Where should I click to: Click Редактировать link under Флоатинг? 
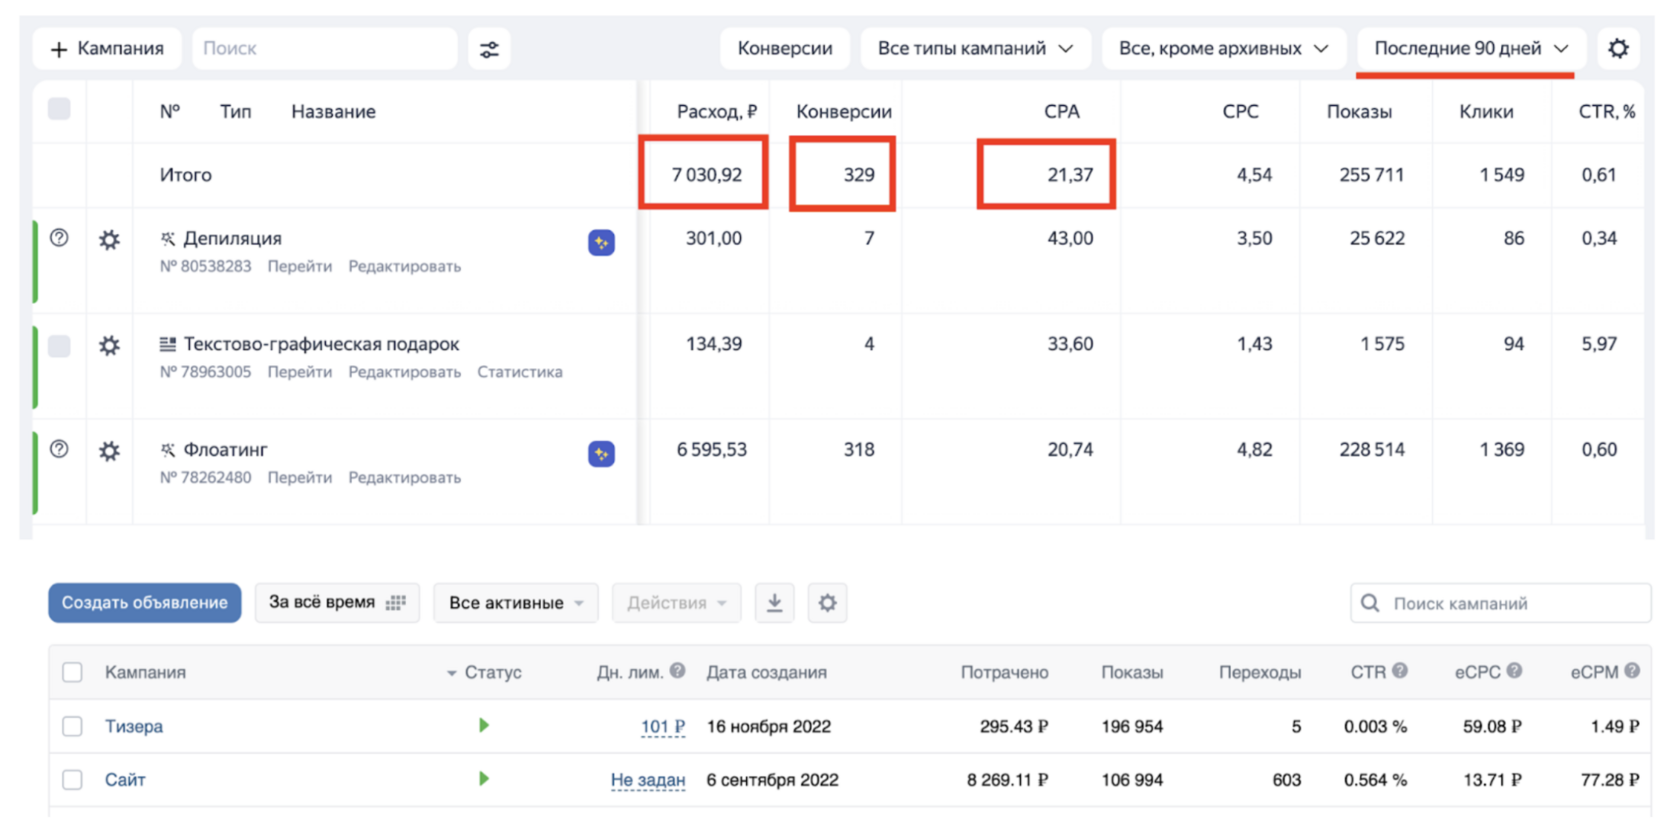[405, 478]
